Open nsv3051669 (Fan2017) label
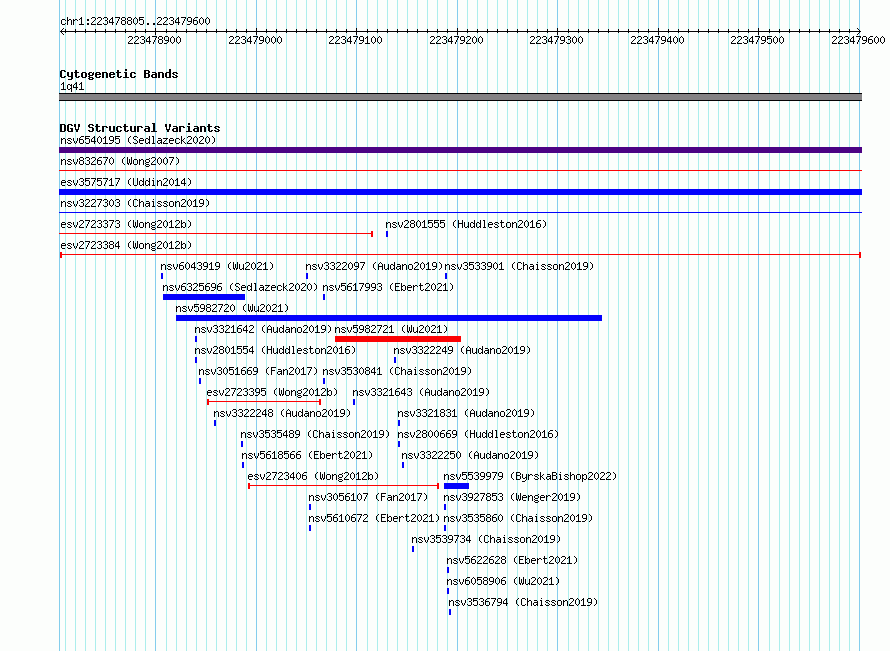Screen dimensions: 890x651 (x=258, y=371)
